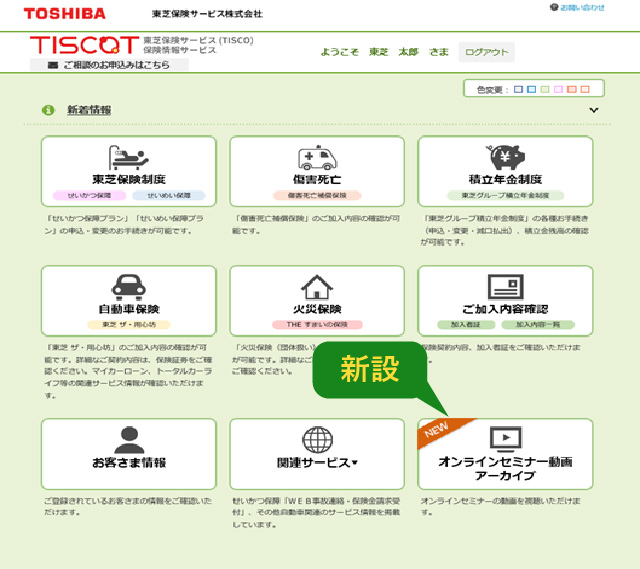Click the description starting 『東芝 ザ・用心坊』

(128, 371)
